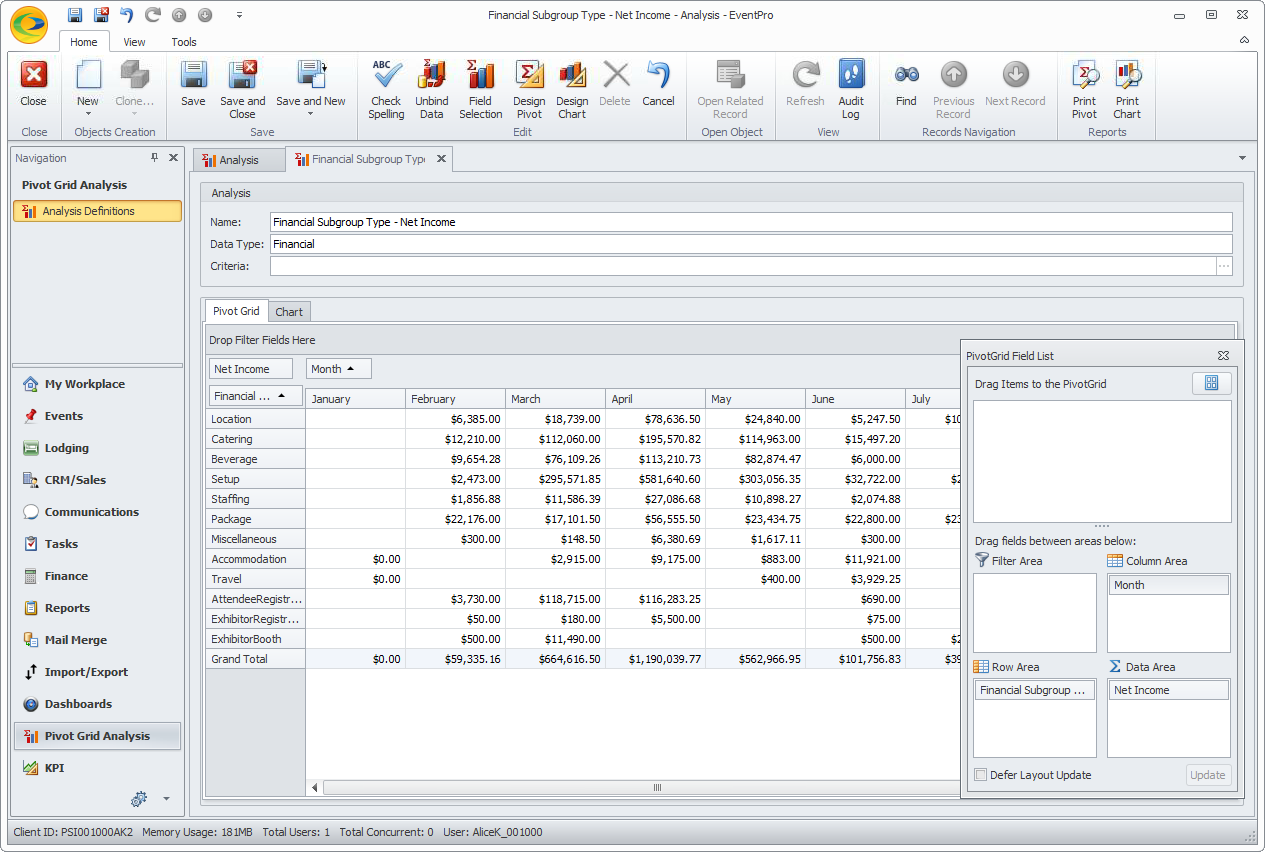Choose Save and Close in the ribbon
The image size is (1265, 852).
(x=243, y=89)
